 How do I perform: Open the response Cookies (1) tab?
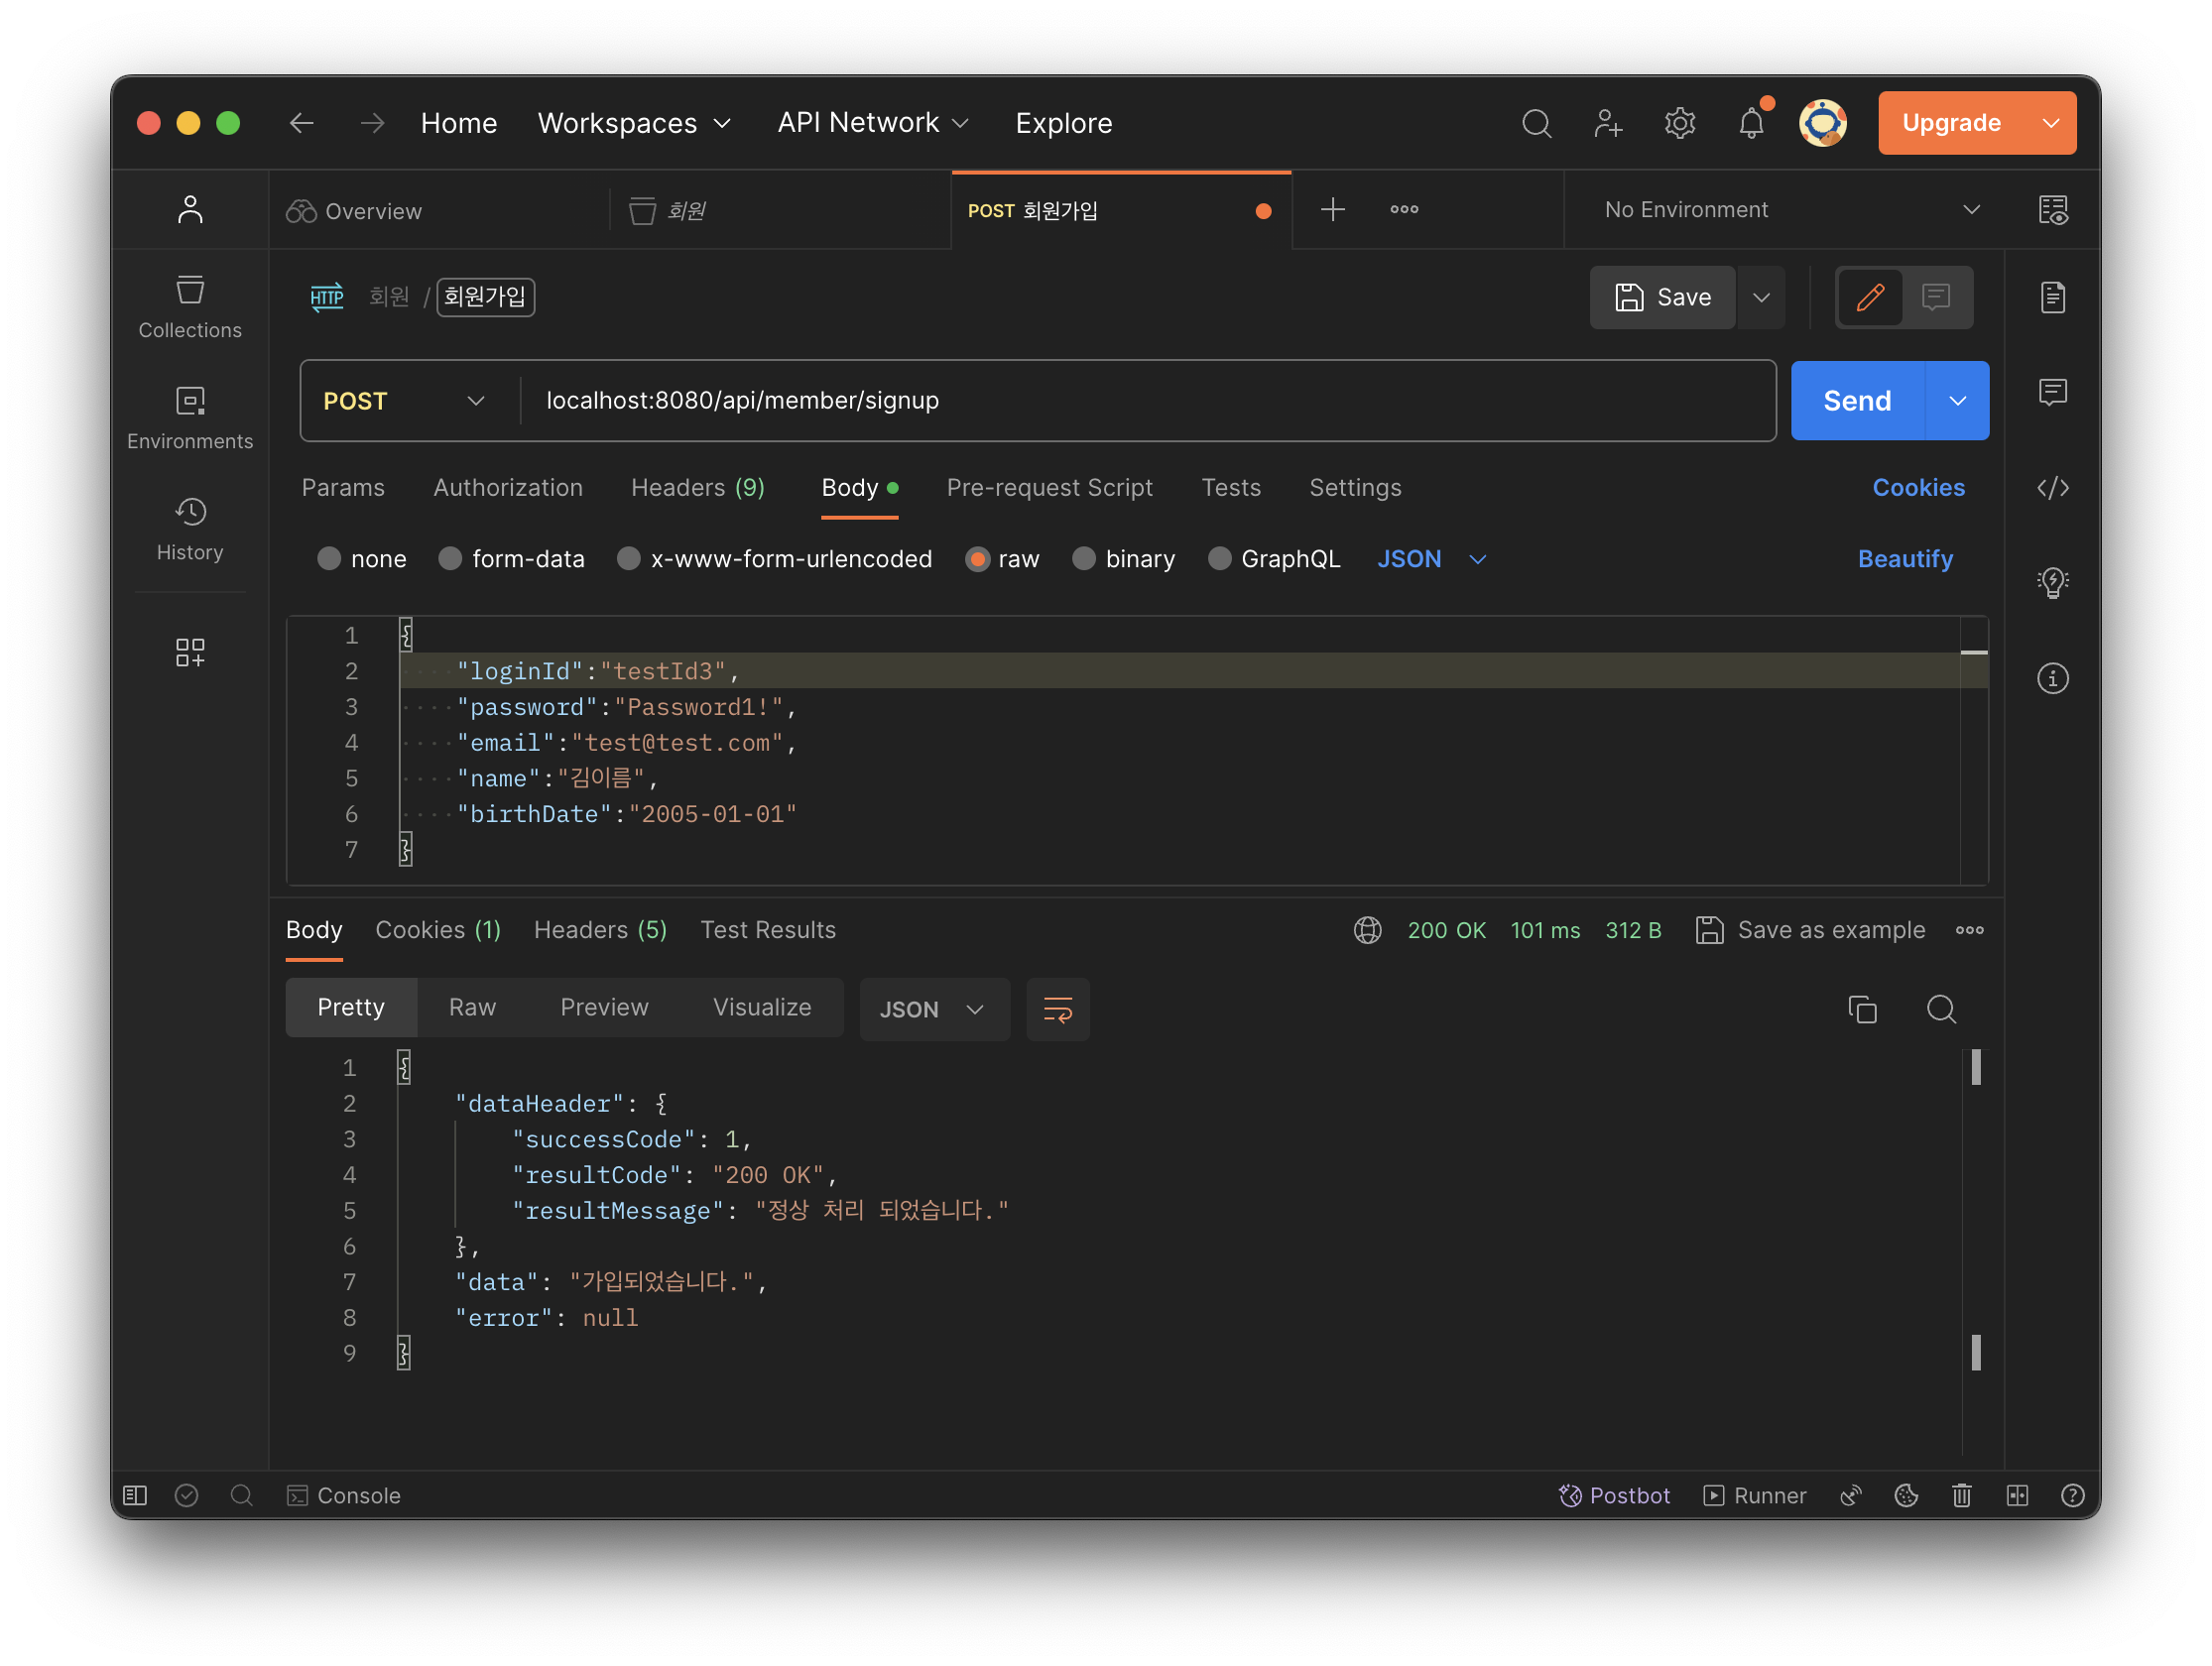[437, 930]
